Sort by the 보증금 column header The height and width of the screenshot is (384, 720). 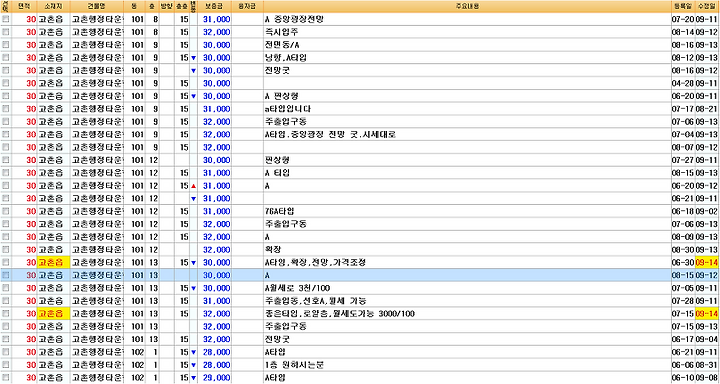pyautogui.click(x=214, y=6)
